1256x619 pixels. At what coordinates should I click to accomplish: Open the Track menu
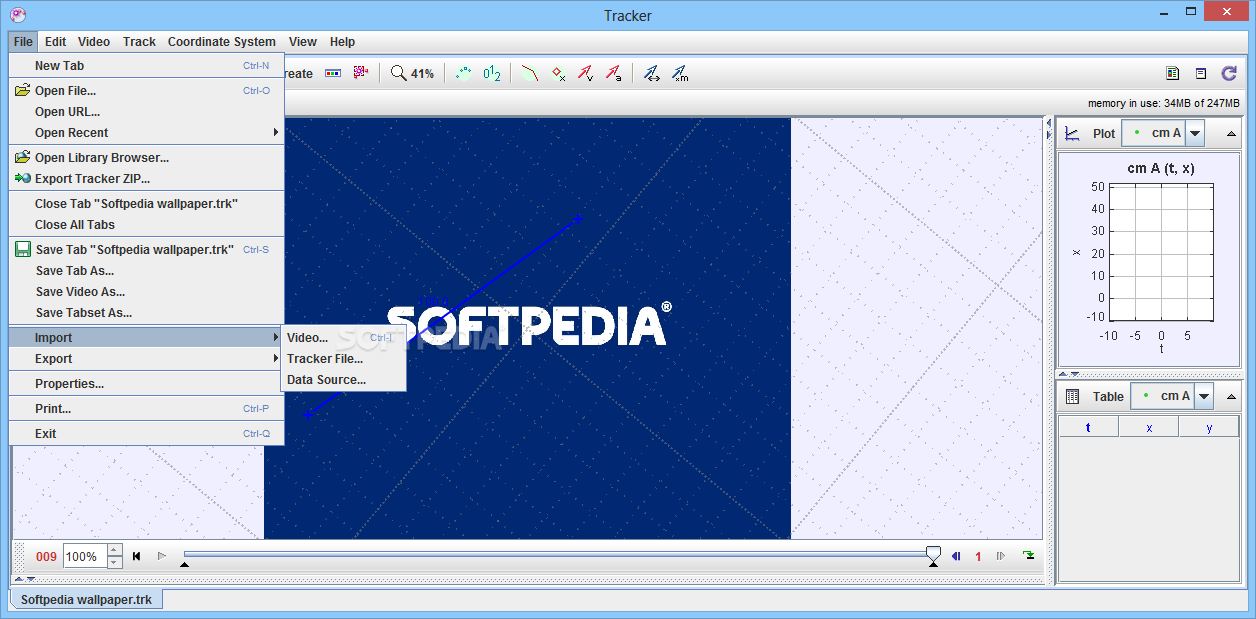tap(139, 41)
